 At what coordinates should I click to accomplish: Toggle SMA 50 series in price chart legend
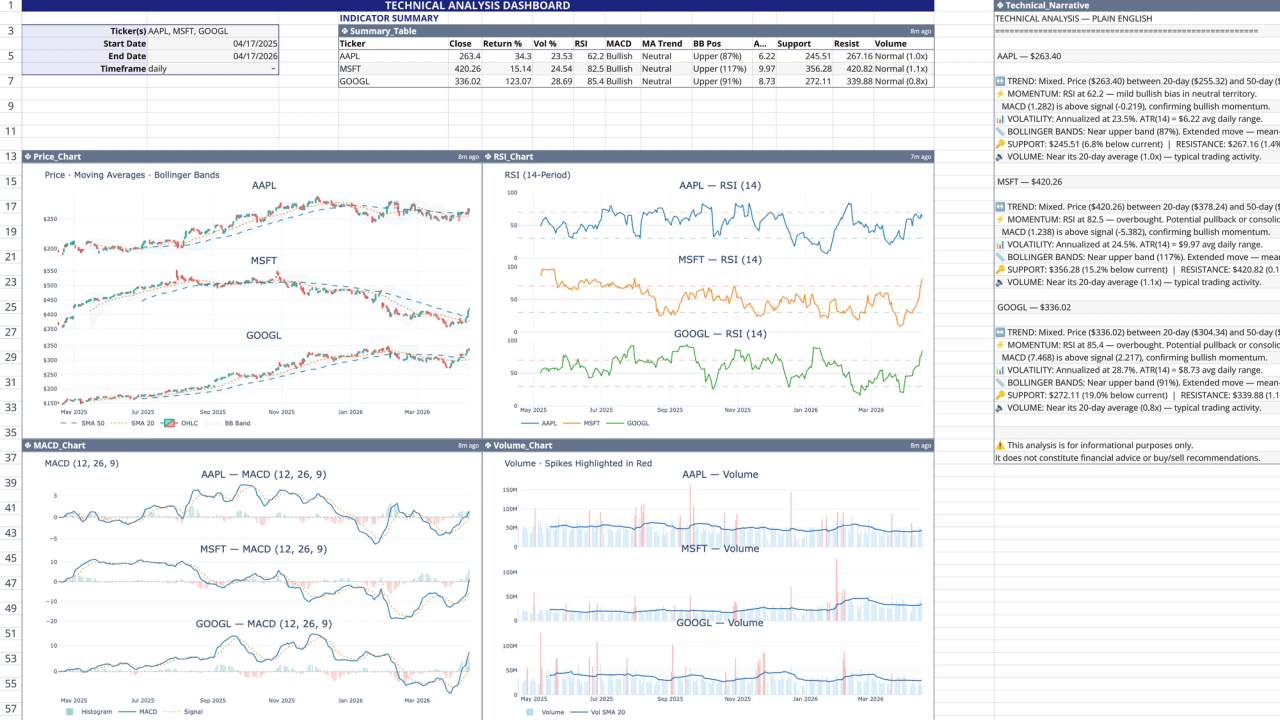[x=84, y=423]
